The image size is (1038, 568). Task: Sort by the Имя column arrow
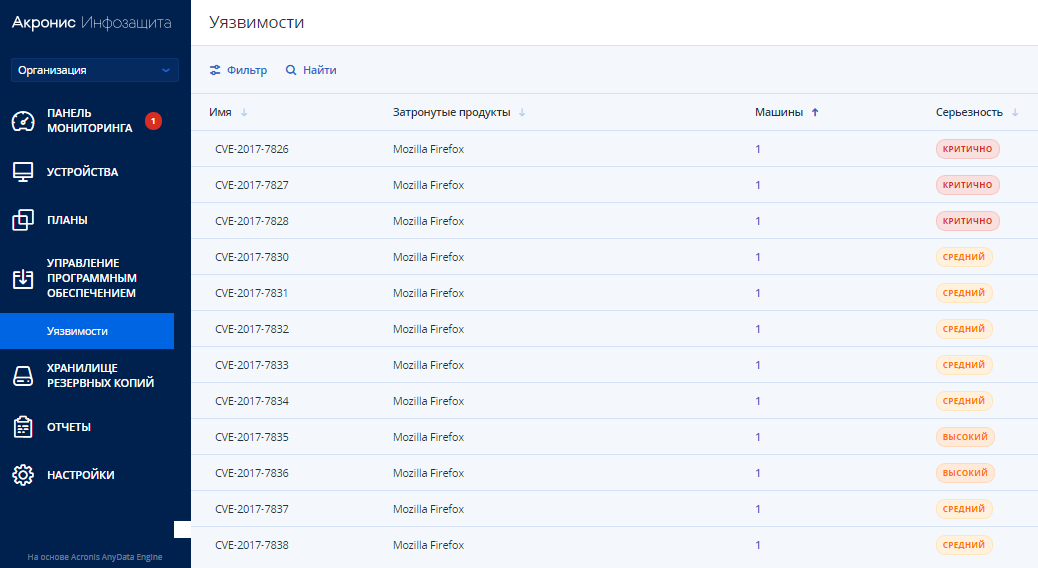pyautogui.click(x=244, y=113)
